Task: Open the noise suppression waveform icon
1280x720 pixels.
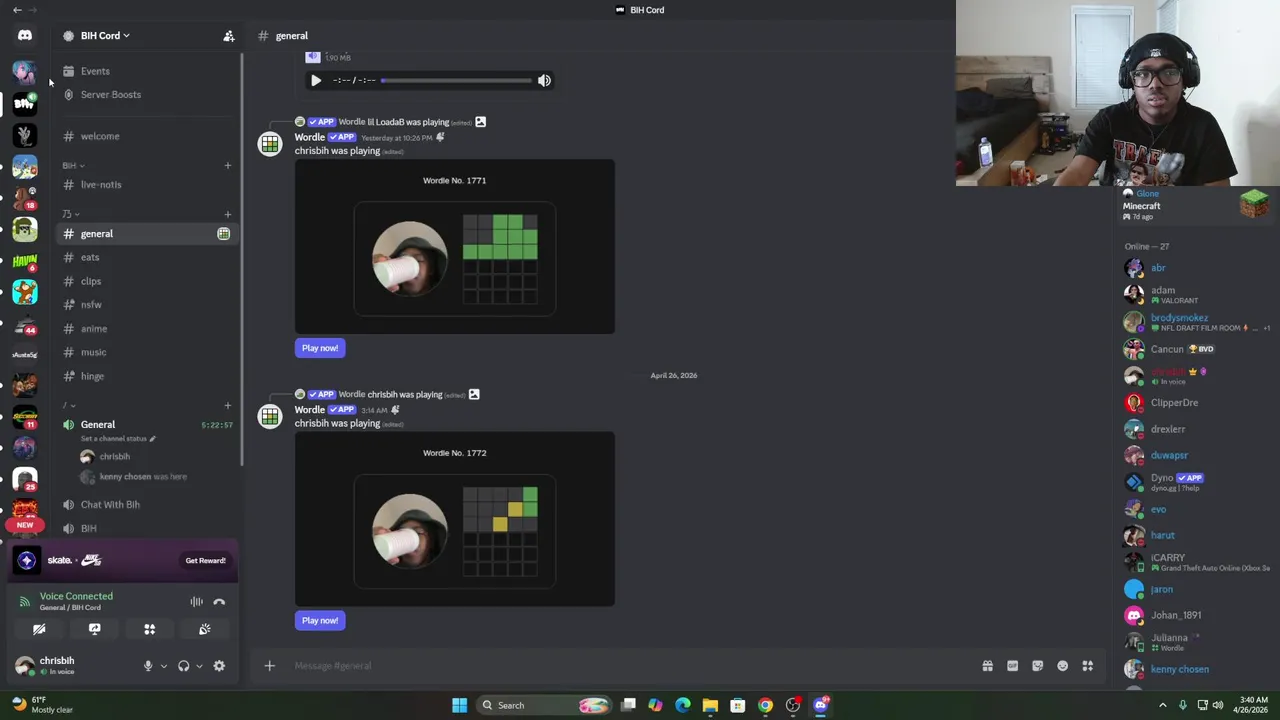Action: click(196, 602)
